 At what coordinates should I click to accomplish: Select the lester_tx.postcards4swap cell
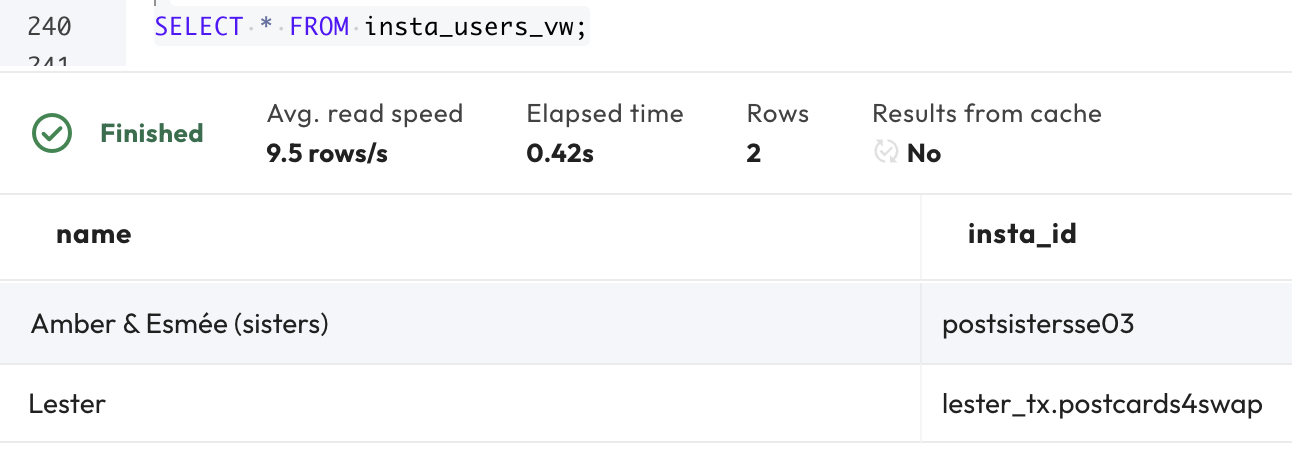pos(1102,404)
